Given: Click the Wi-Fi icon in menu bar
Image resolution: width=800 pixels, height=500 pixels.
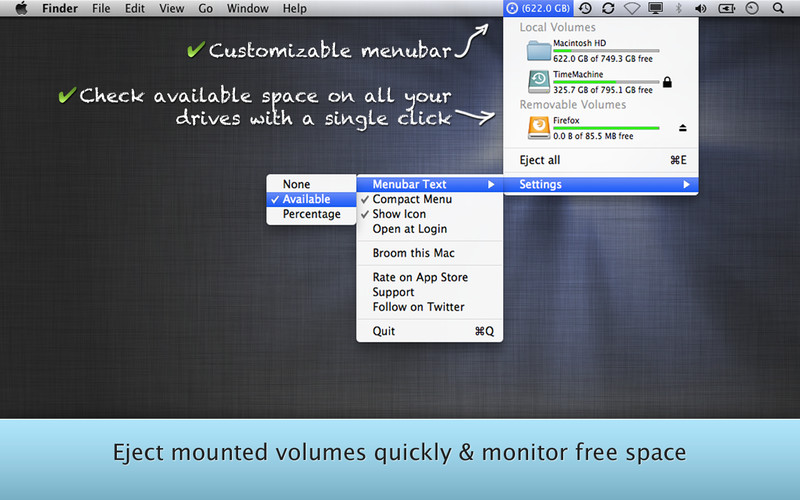Looking at the screenshot, I should coord(632,9).
